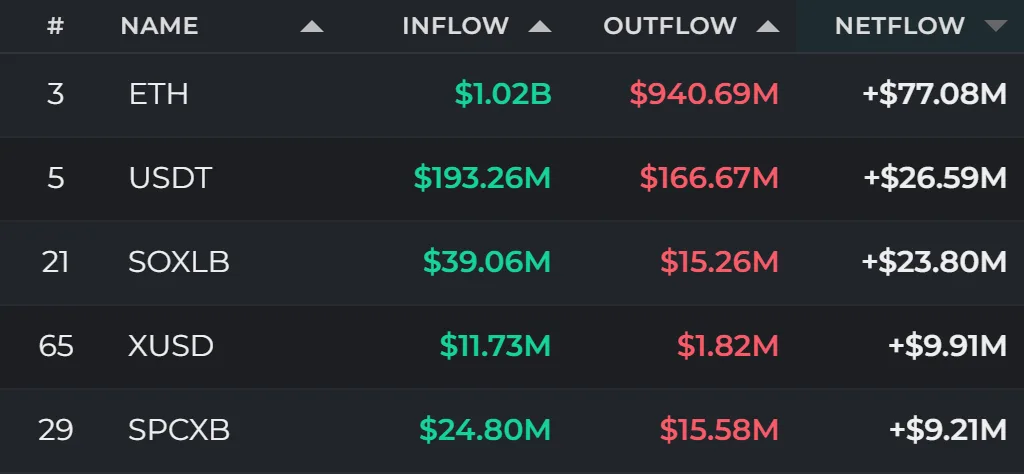Click the NETFLOW column header
Image resolution: width=1024 pixels, height=474 pixels.
click(899, 26)
